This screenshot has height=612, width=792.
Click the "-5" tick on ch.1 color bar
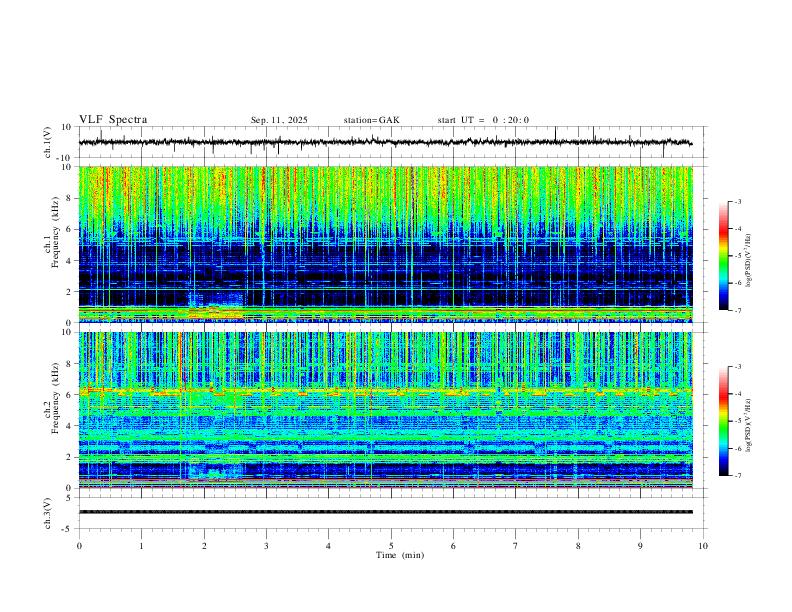pyautogui.click(x=737, y=256)
